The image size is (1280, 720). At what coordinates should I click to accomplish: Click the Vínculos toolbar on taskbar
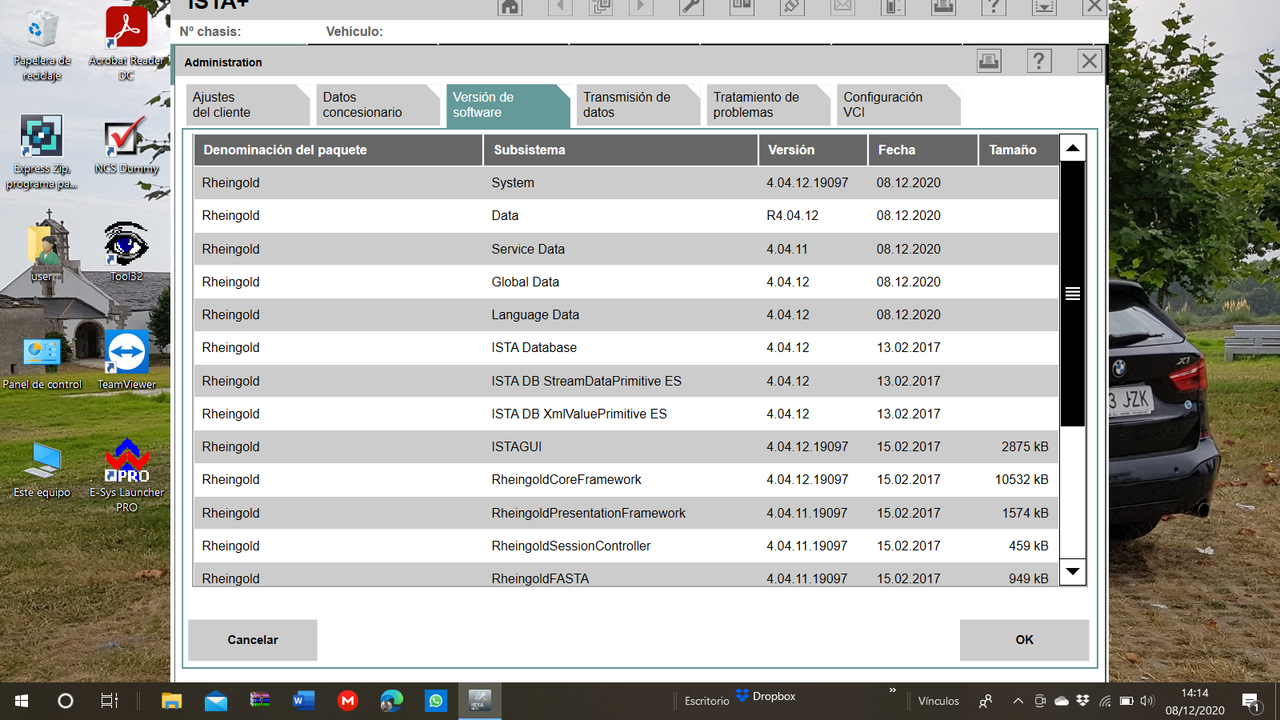938,701
